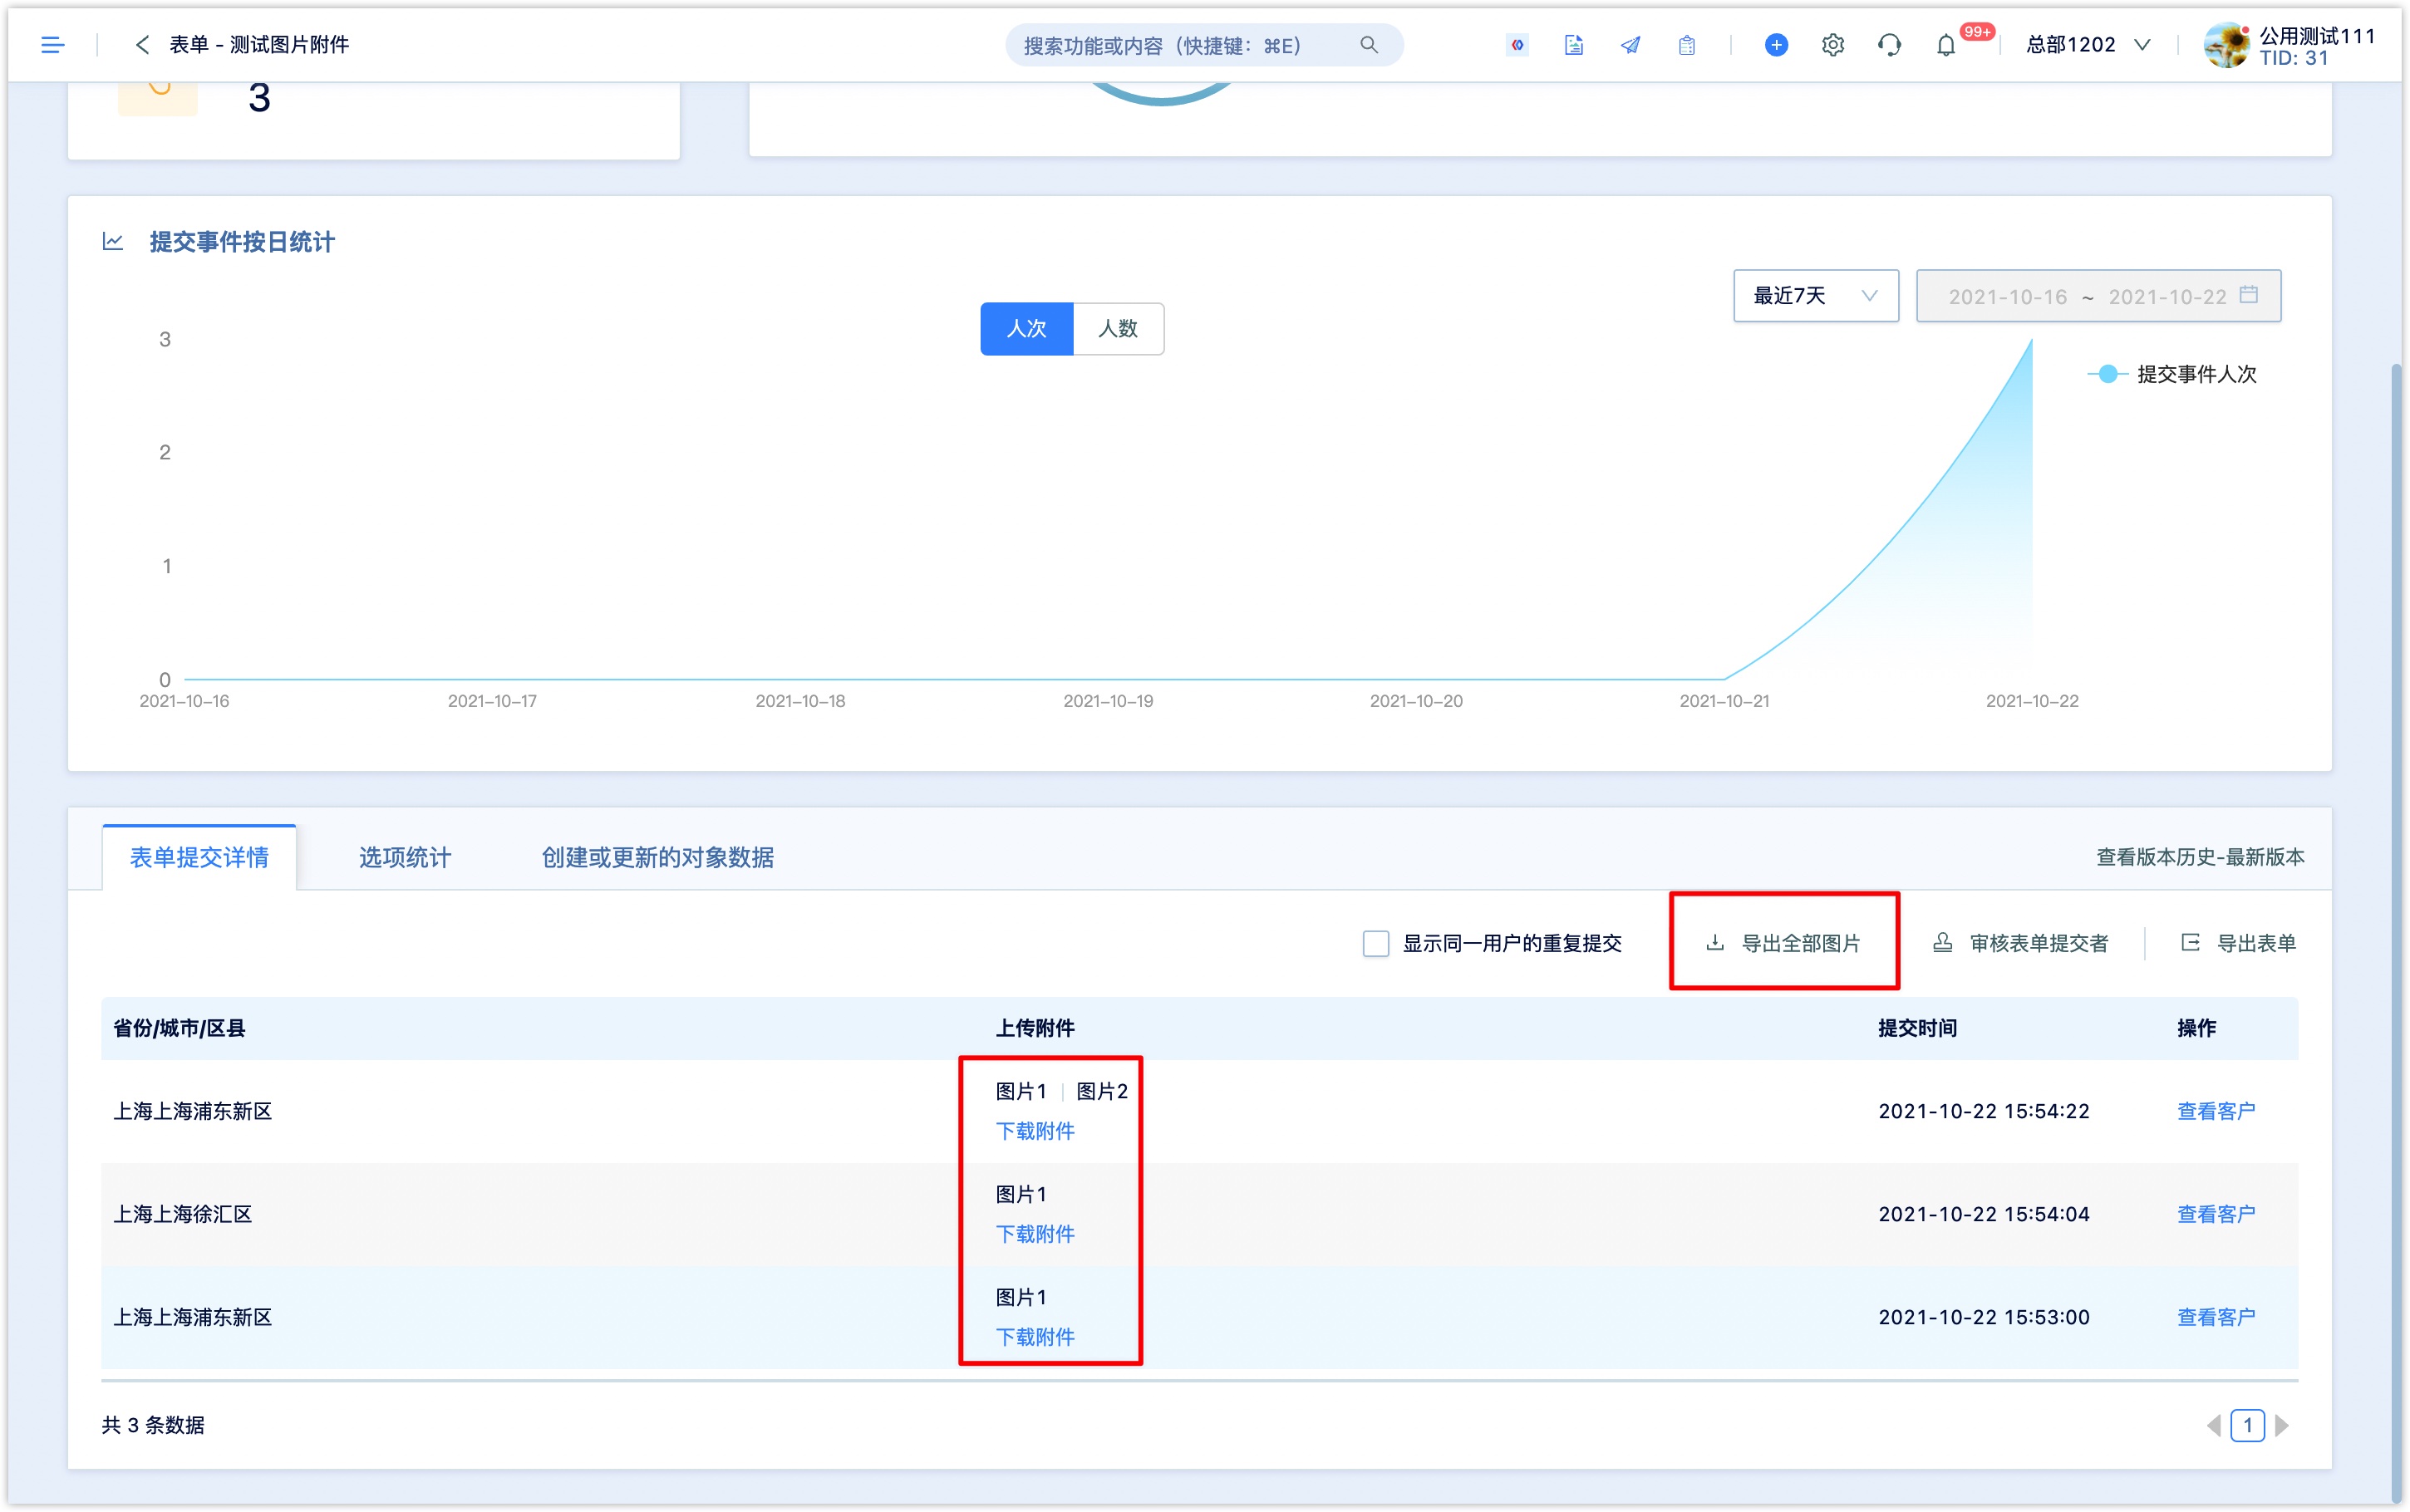
Task: Open the 表单提交详情 tab
Action: [x=199, y=857]
